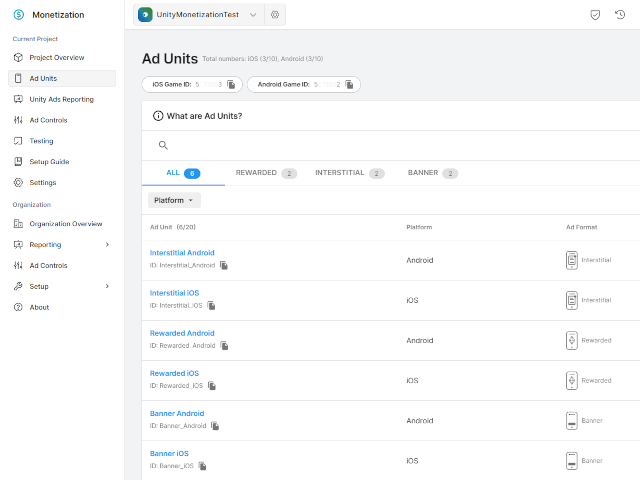Expand the Reporting submenu chevron
Viewport: 640px width, 480px height.
(x=107, y=244)
